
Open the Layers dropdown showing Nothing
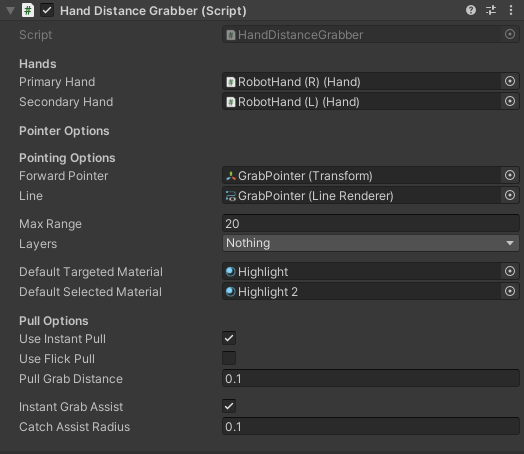[371, 243]
